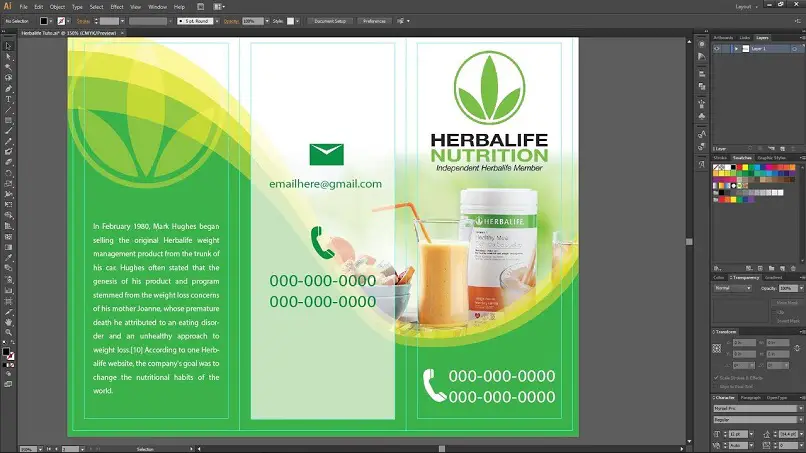The width and height of the screenshot is (806, 453).
Task: Select the Eraser tool
Action: tap(8, 162)
